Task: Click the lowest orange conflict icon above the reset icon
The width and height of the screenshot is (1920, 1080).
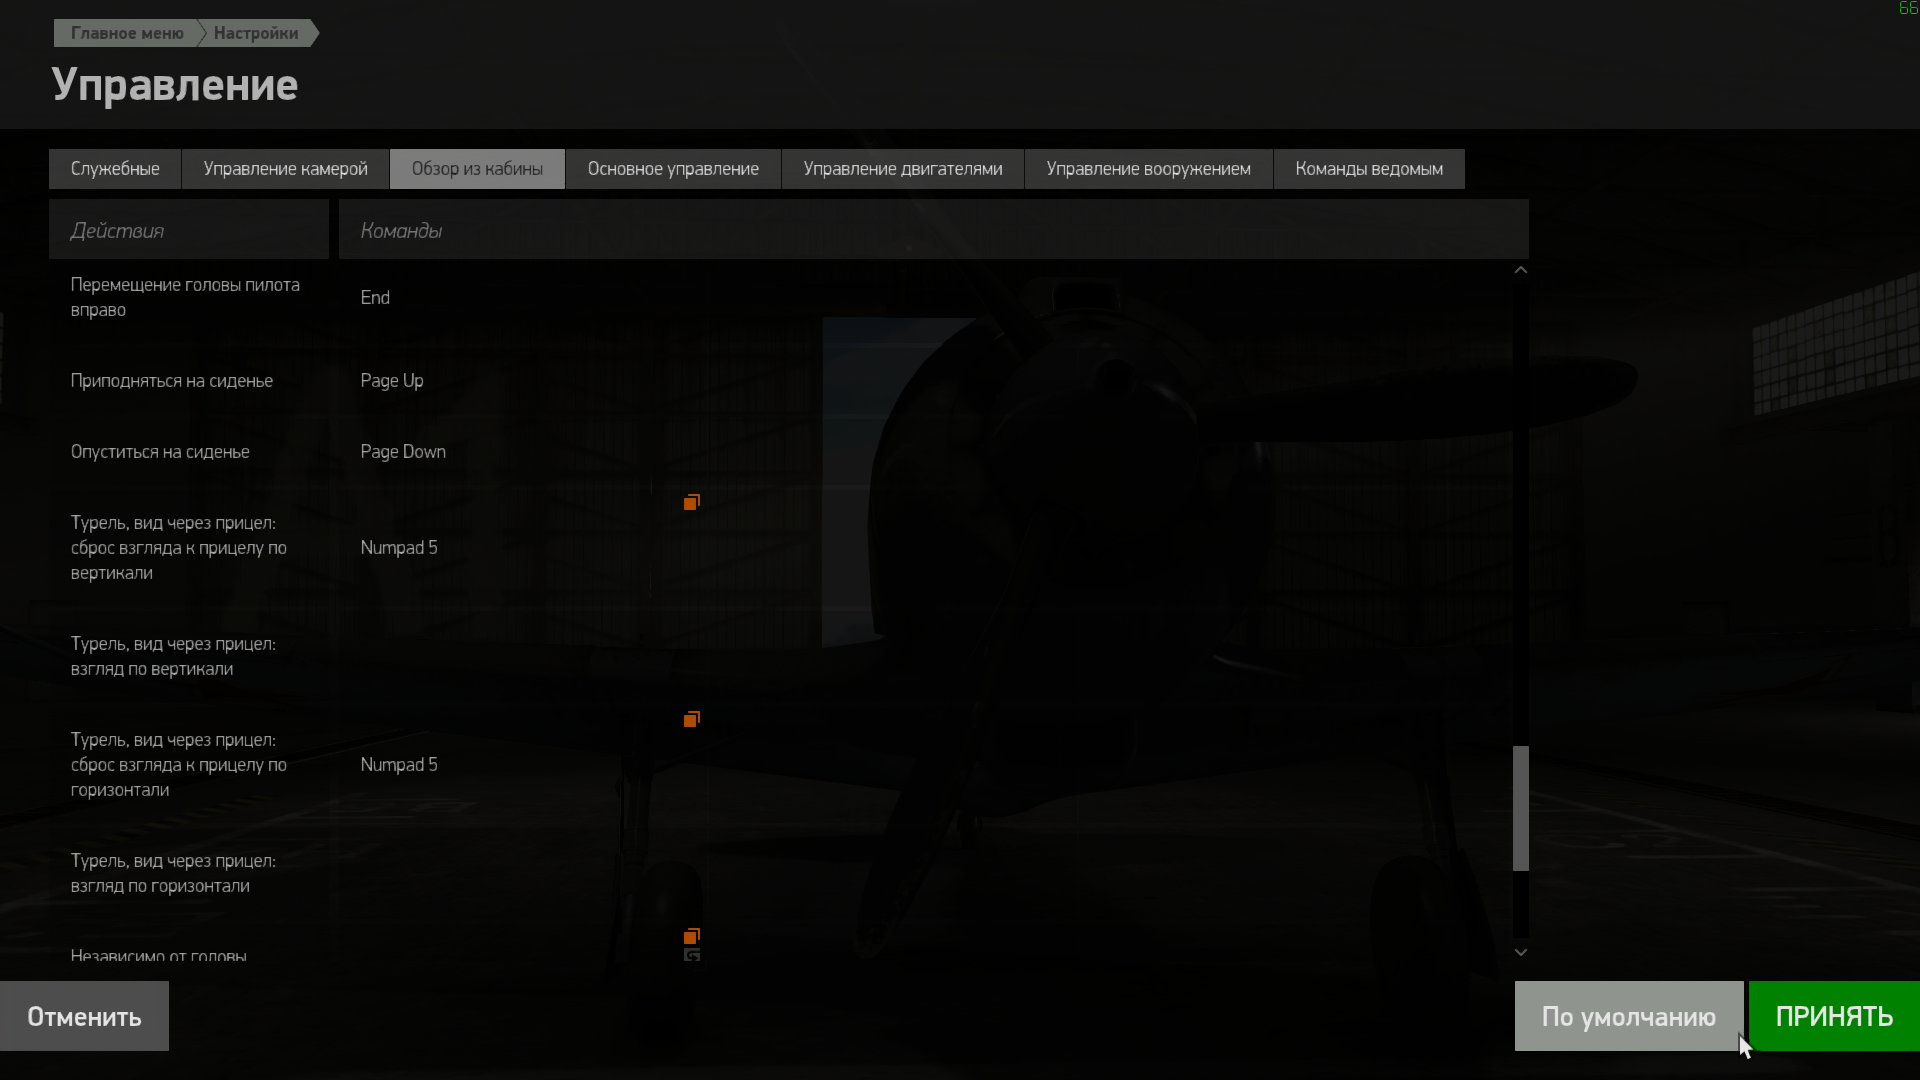Action: click(x=691, y=936)
